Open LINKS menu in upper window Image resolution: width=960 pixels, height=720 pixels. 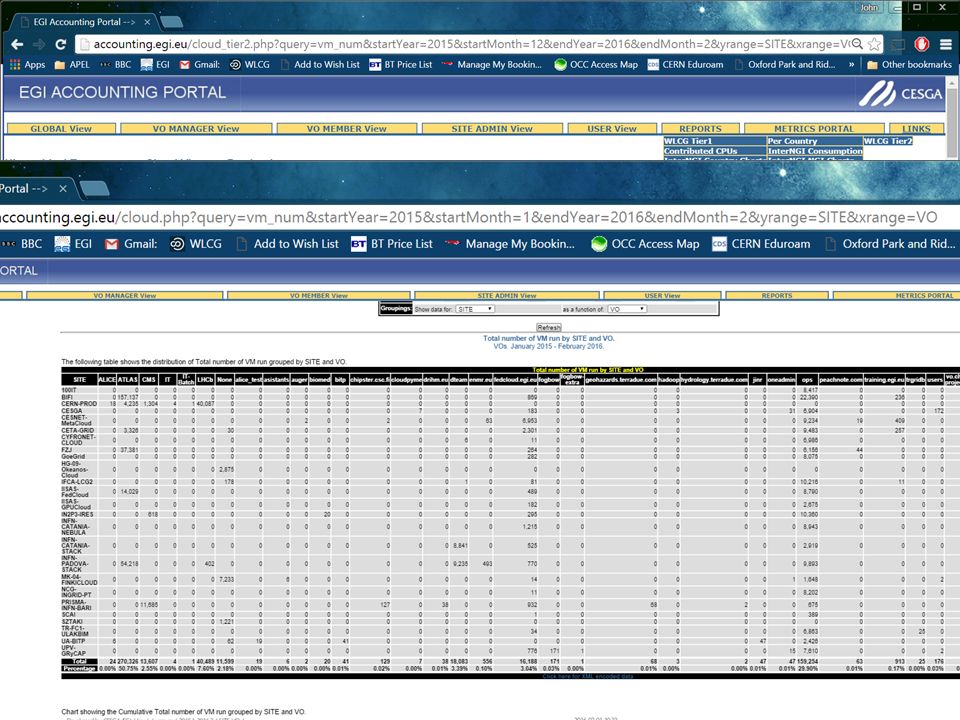coord(917,129)
